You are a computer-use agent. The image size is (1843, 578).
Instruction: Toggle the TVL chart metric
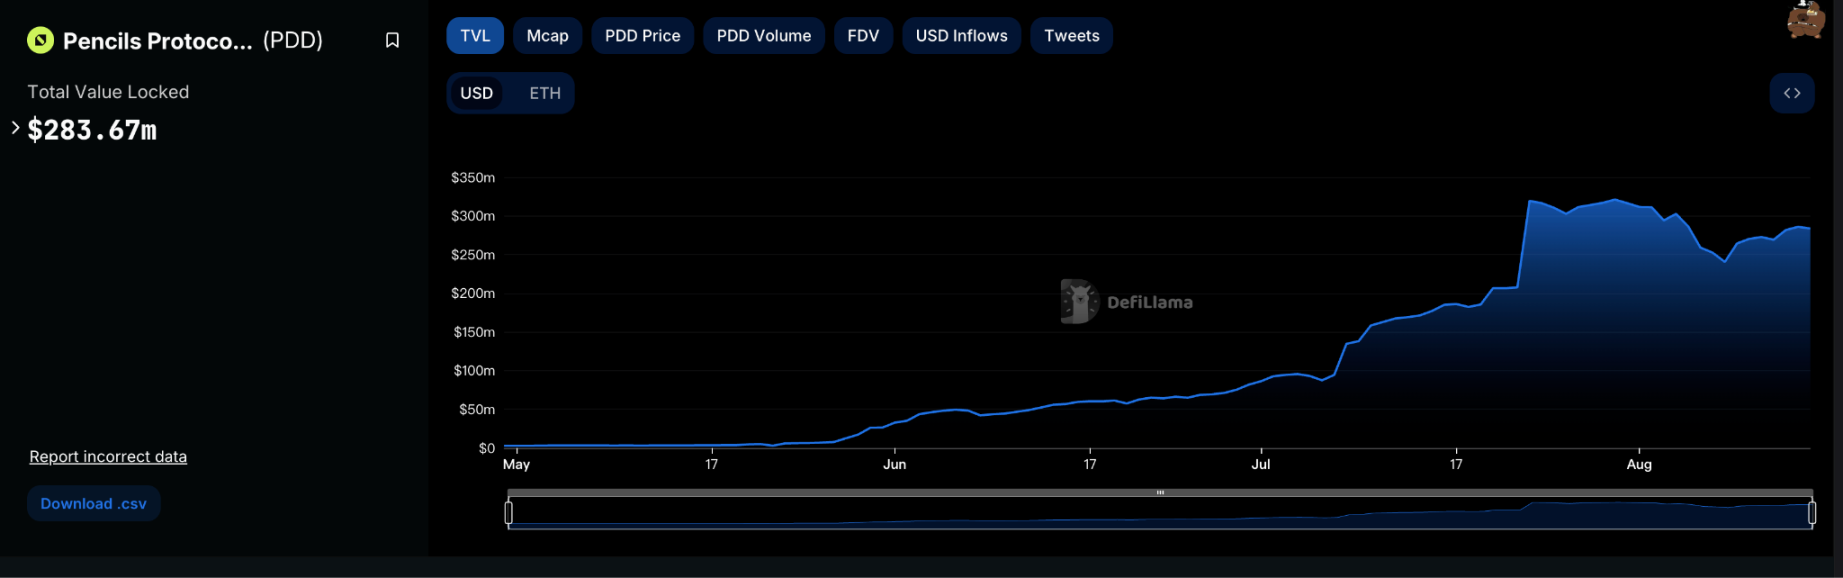pyautogui.click(x=475, y=36)
